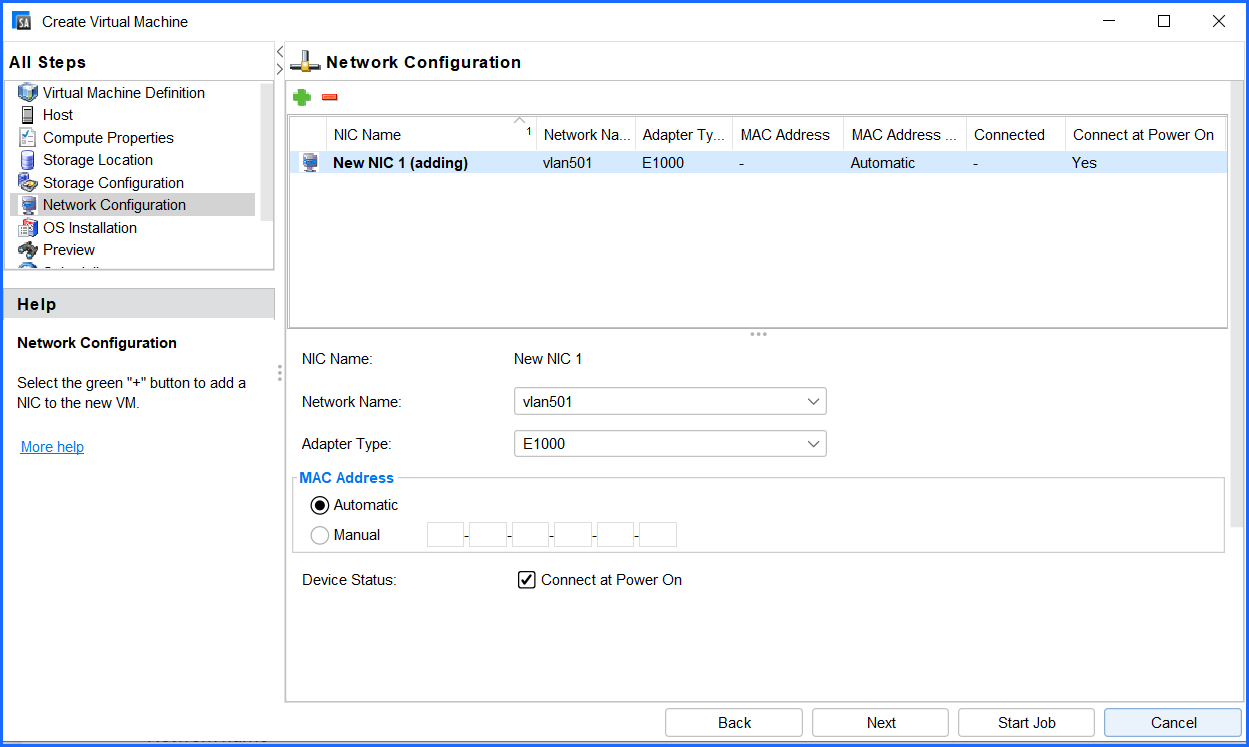Click the Host step icon
Screen dimensions: 1249x747
(x=28, y=115)
